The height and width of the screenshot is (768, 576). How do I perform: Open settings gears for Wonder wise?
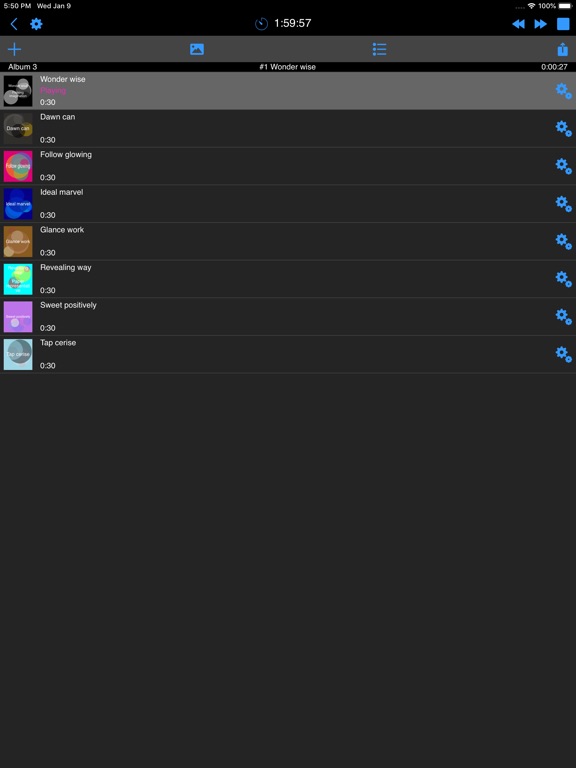tap(563, 91)
